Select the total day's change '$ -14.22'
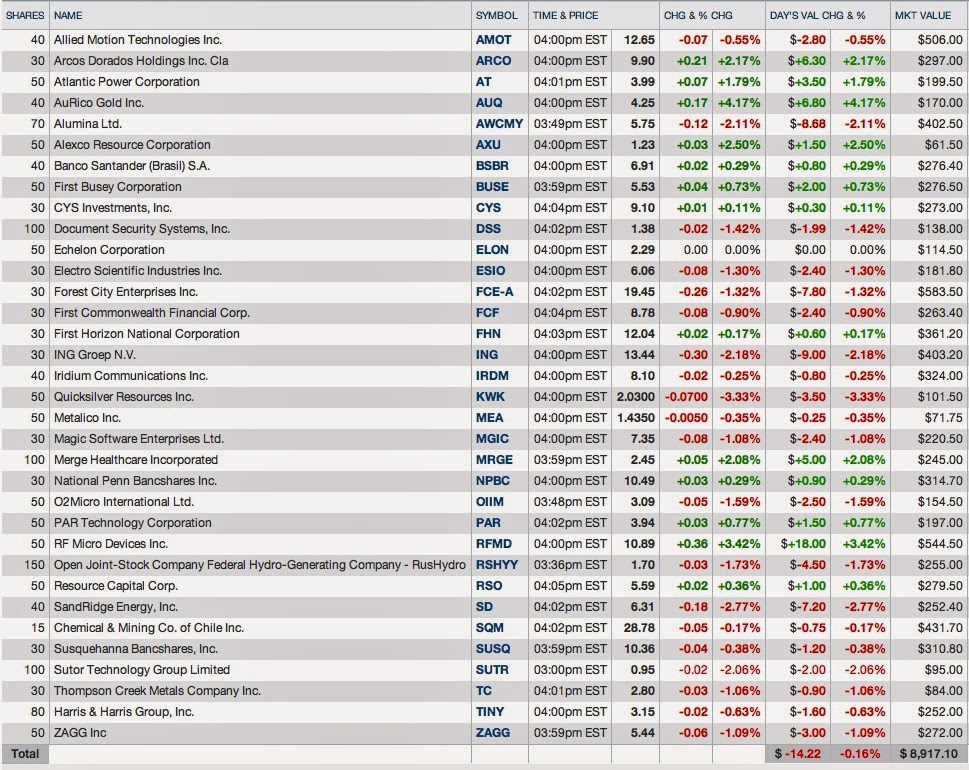The image size is (969, 770). 798,754
